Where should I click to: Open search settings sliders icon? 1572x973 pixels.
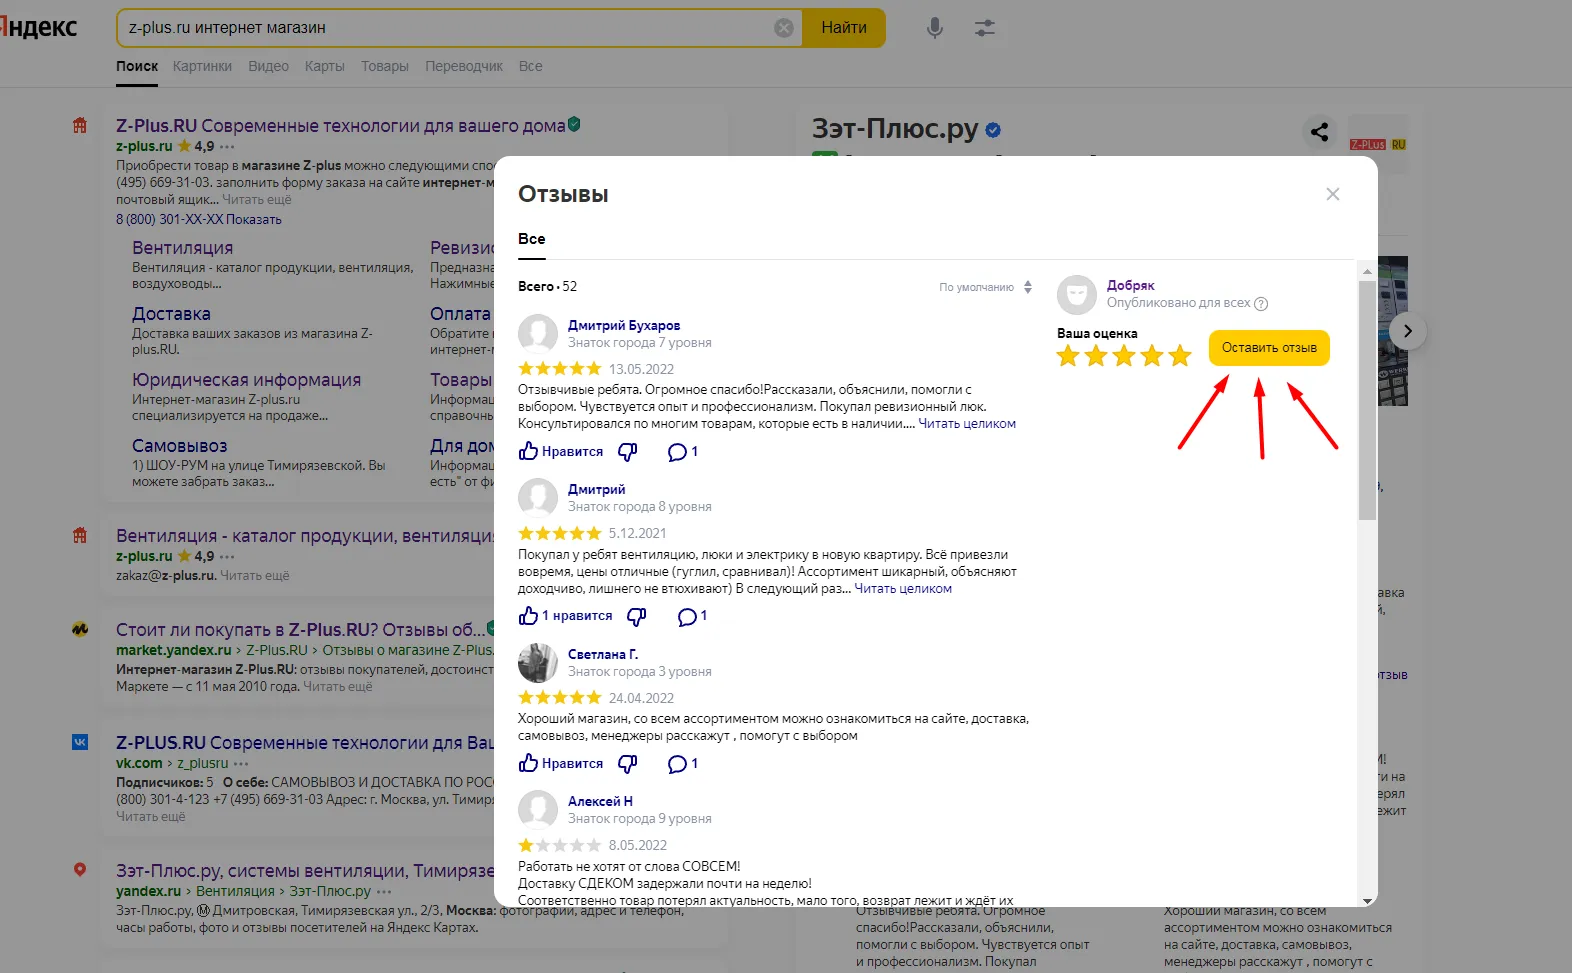pyautogui.click(x=985, y=28)
